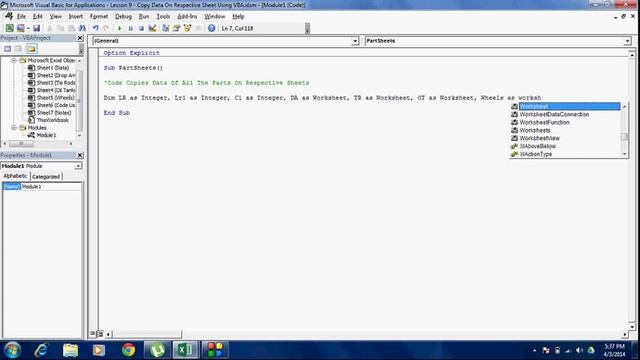Select Sheet4 (Oil Tank) in project tree

pos(56,90)
